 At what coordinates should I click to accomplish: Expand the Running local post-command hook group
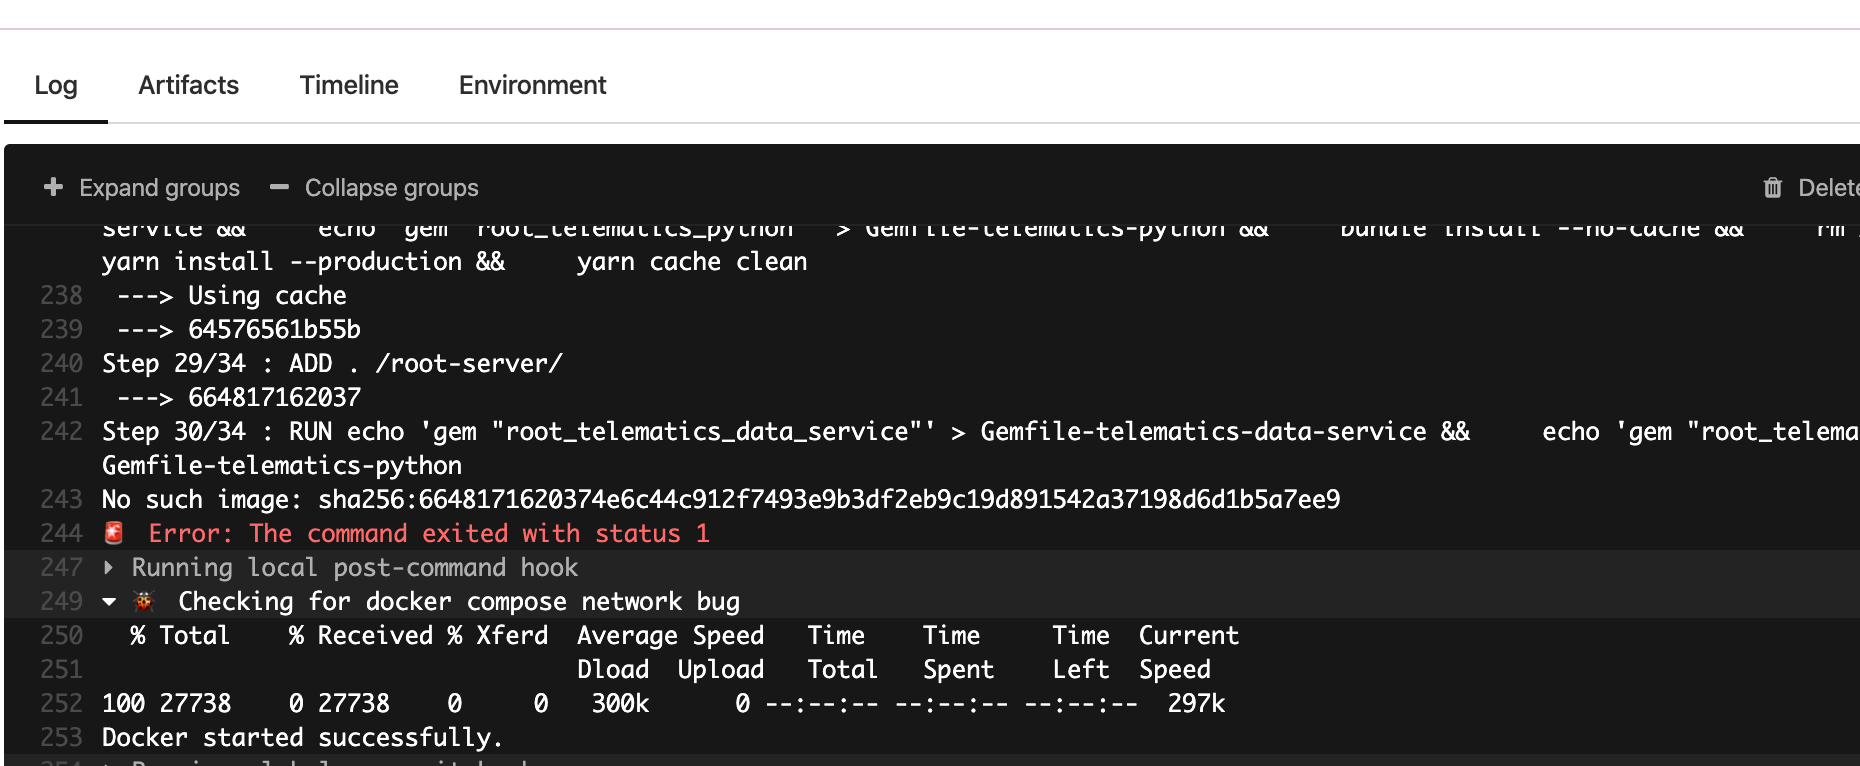(x=109, y=567)
